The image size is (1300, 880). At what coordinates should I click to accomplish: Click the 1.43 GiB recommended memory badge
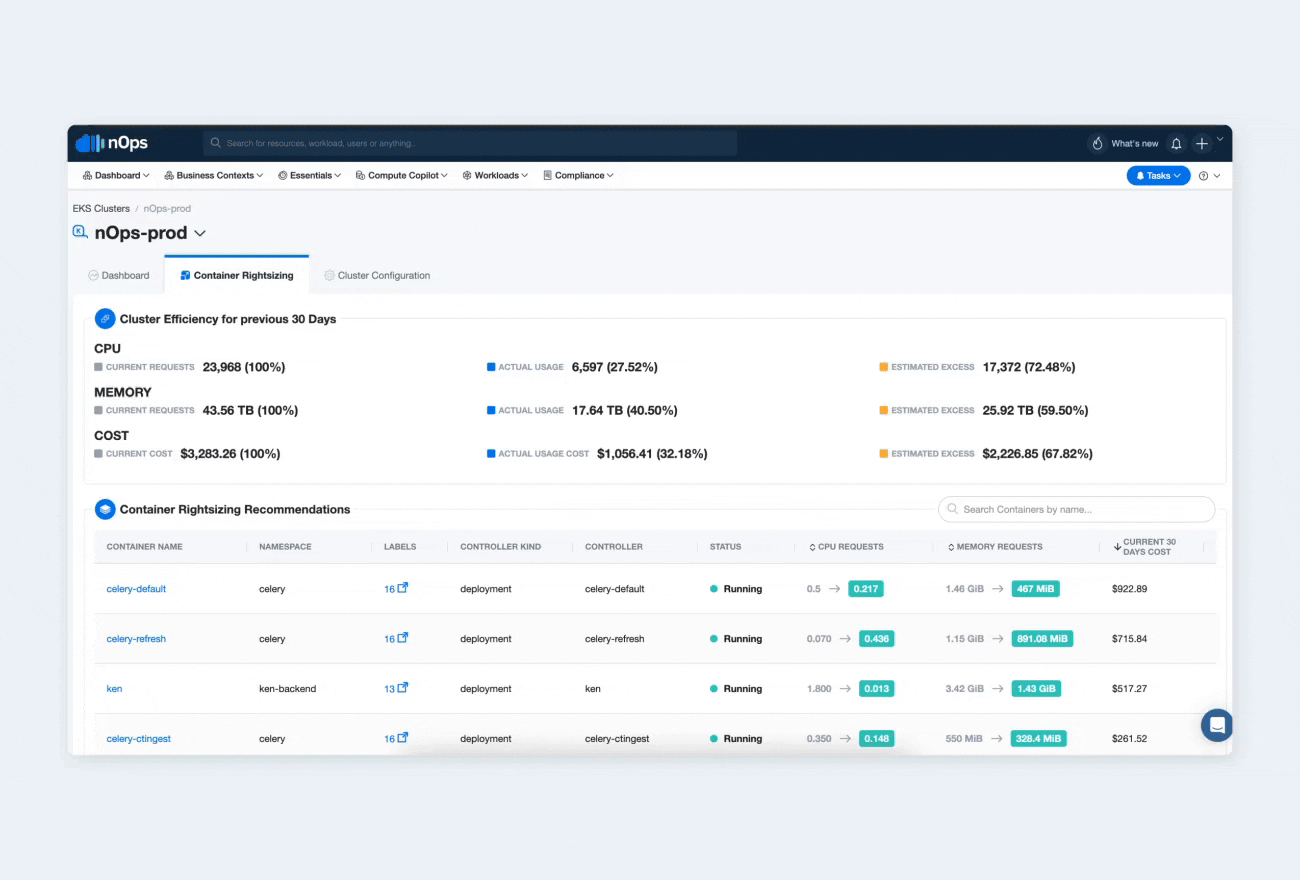pyautogui.click(x=1036, y=689)
